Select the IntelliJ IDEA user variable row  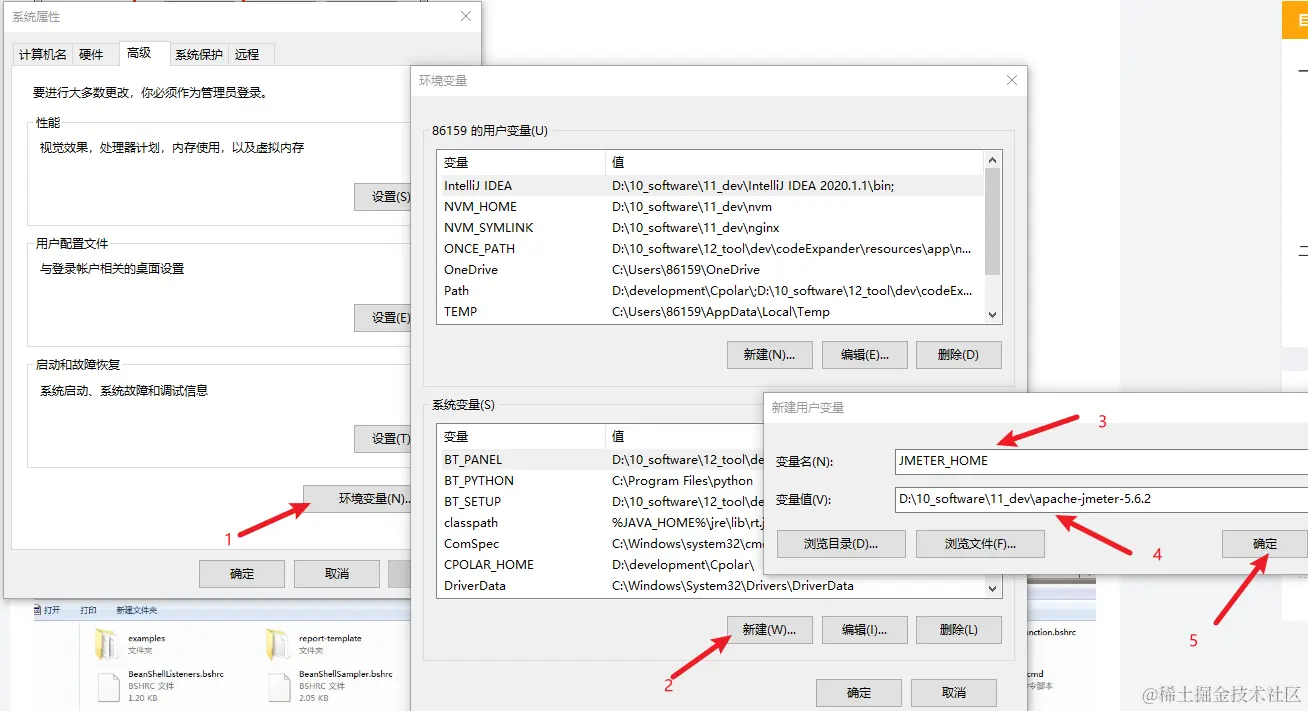pyautogui.click(x=711, y=186)
